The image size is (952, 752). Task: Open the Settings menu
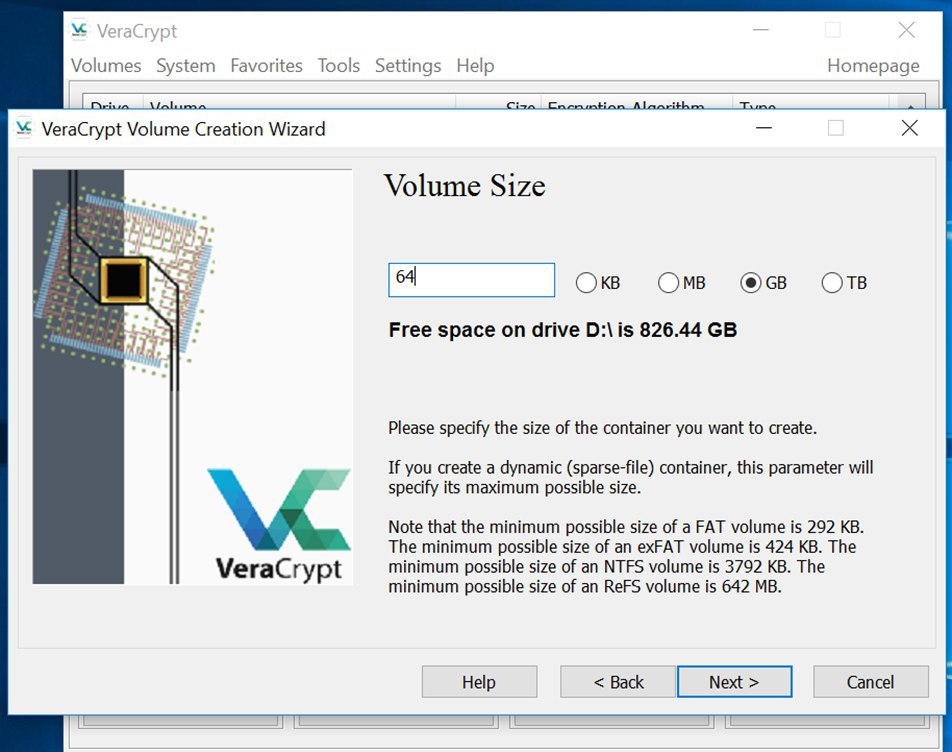click(408, 66)
